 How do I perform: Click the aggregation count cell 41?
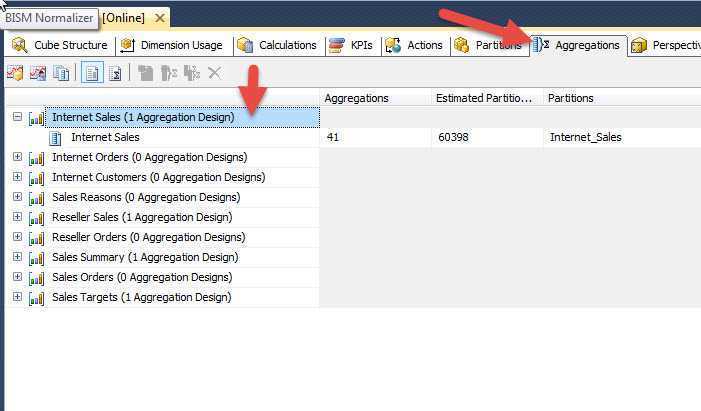click(375, 137)
